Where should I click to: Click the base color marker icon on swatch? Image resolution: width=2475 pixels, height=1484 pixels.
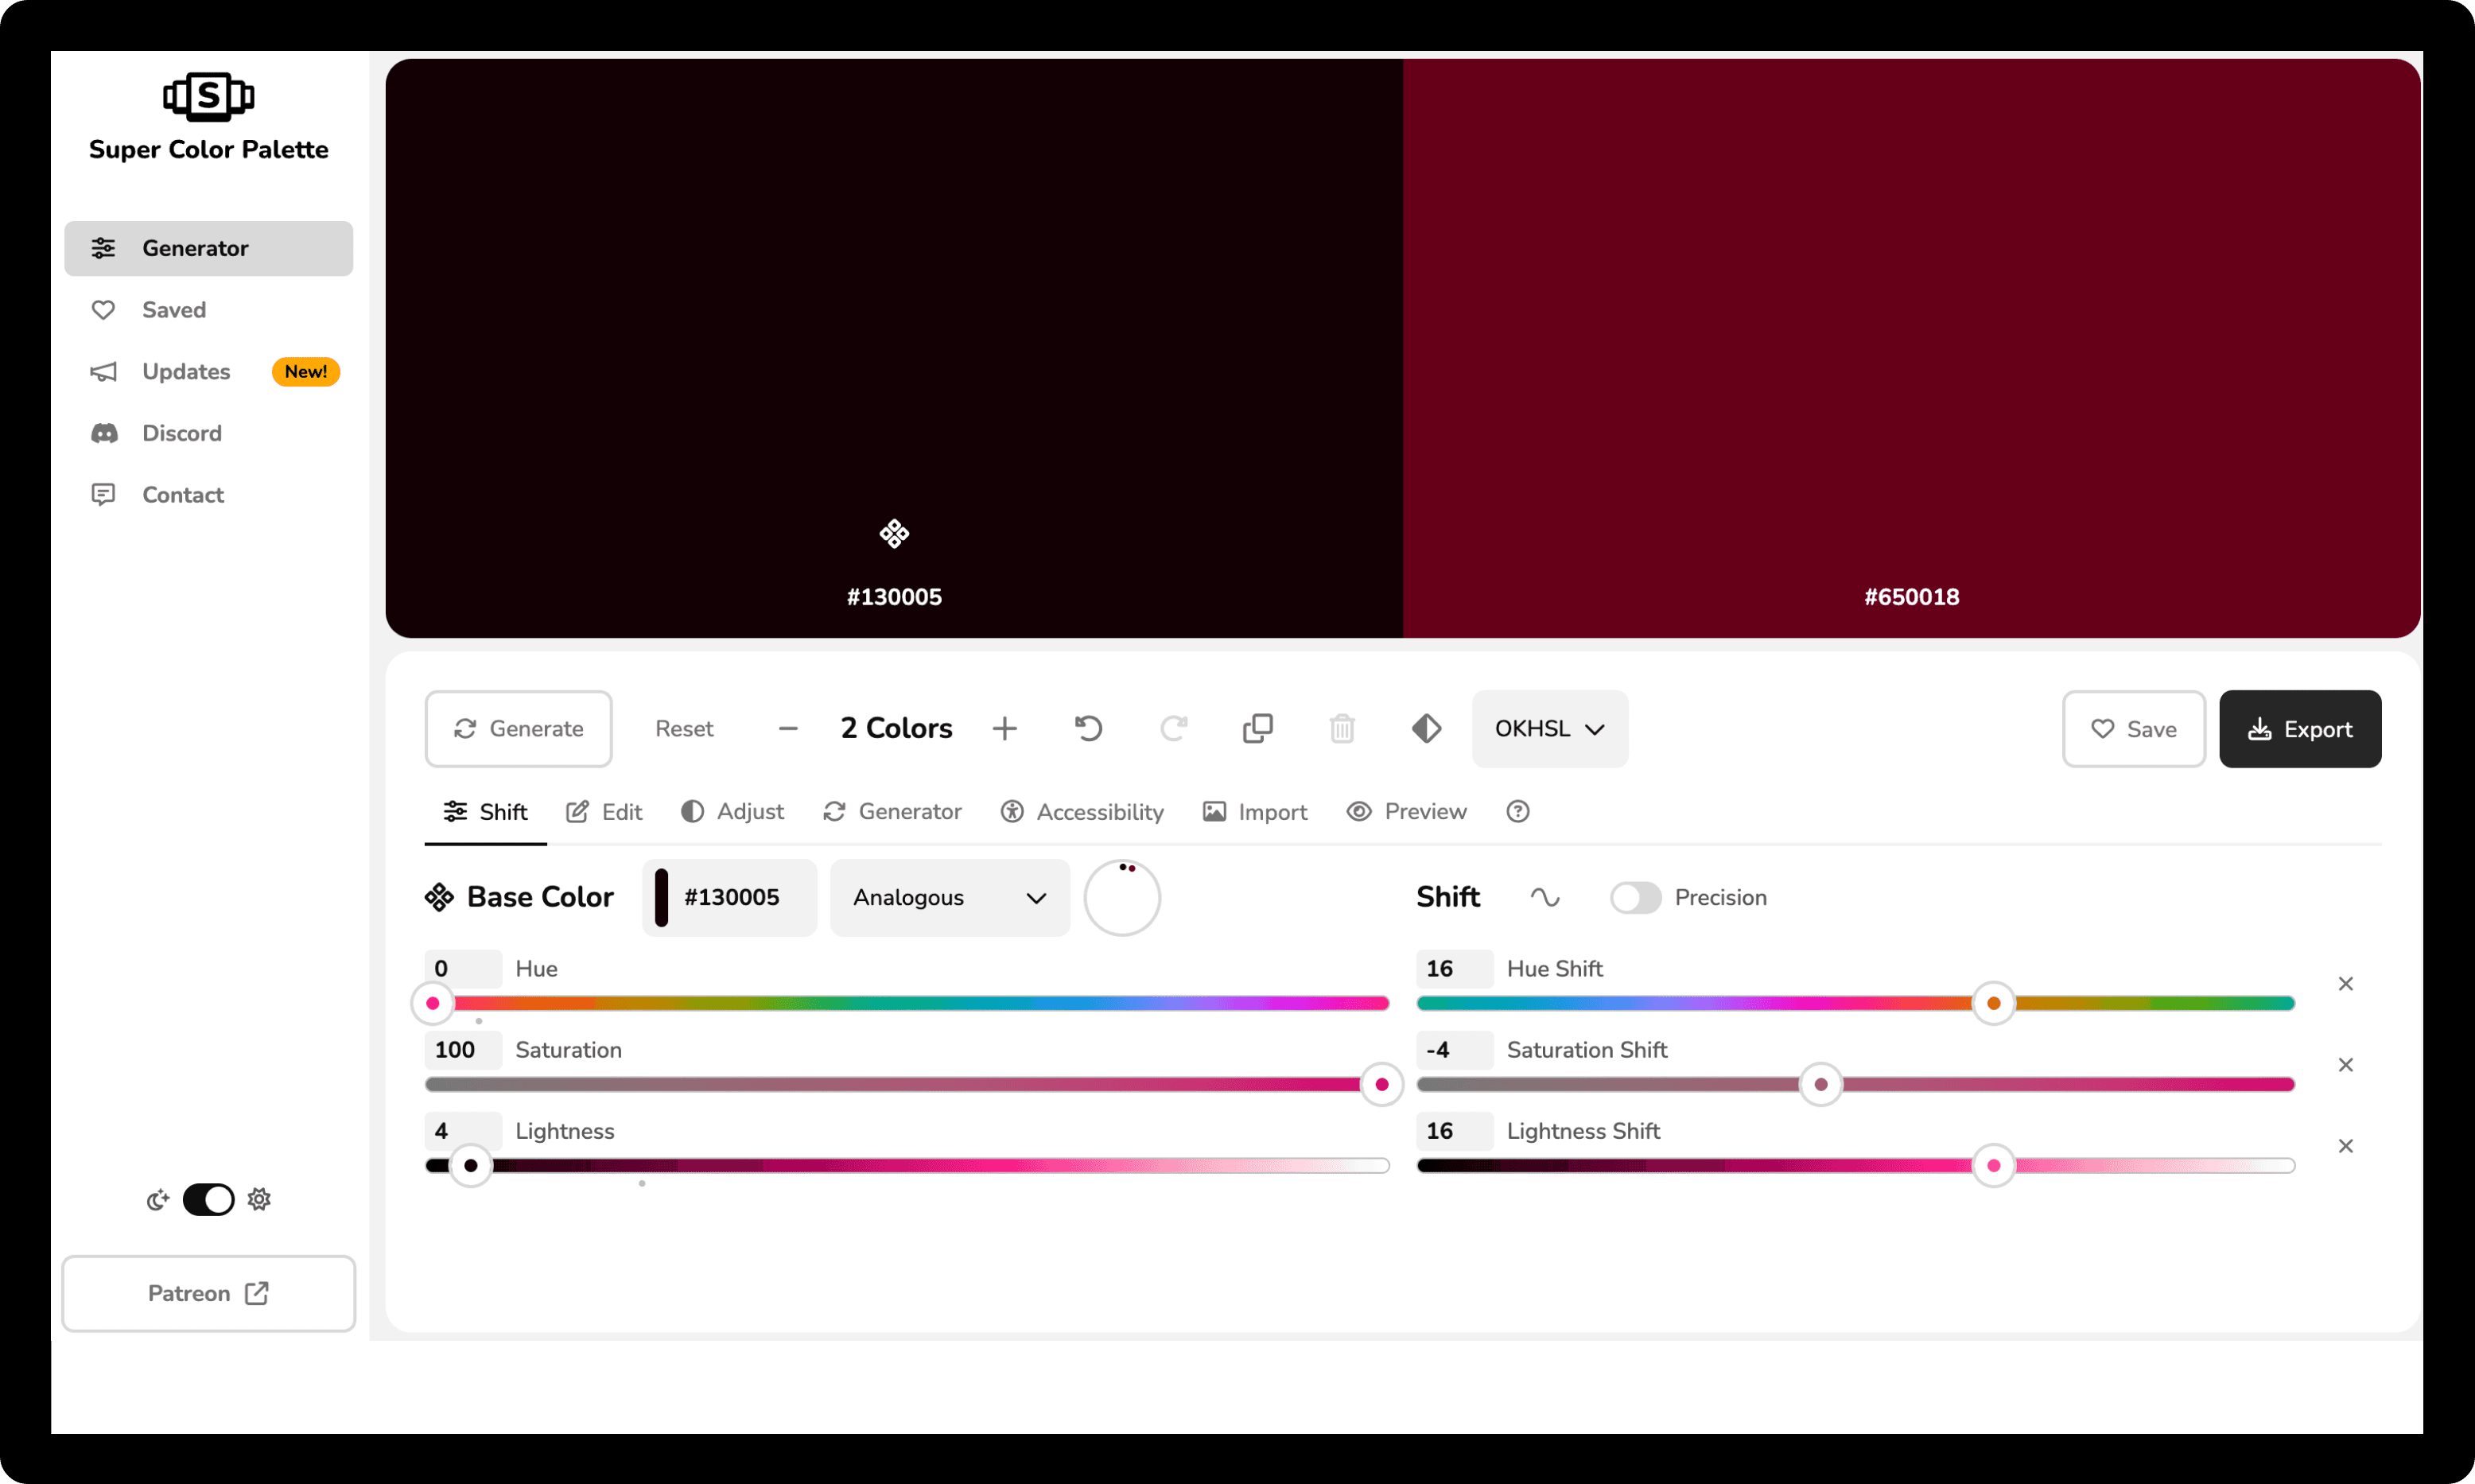tap(894, 534)
